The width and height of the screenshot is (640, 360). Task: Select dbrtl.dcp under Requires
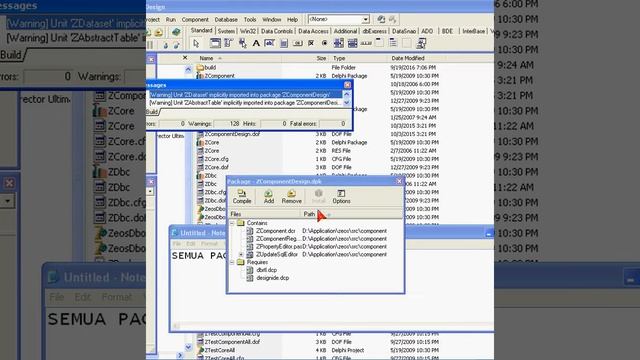(267, 270)
